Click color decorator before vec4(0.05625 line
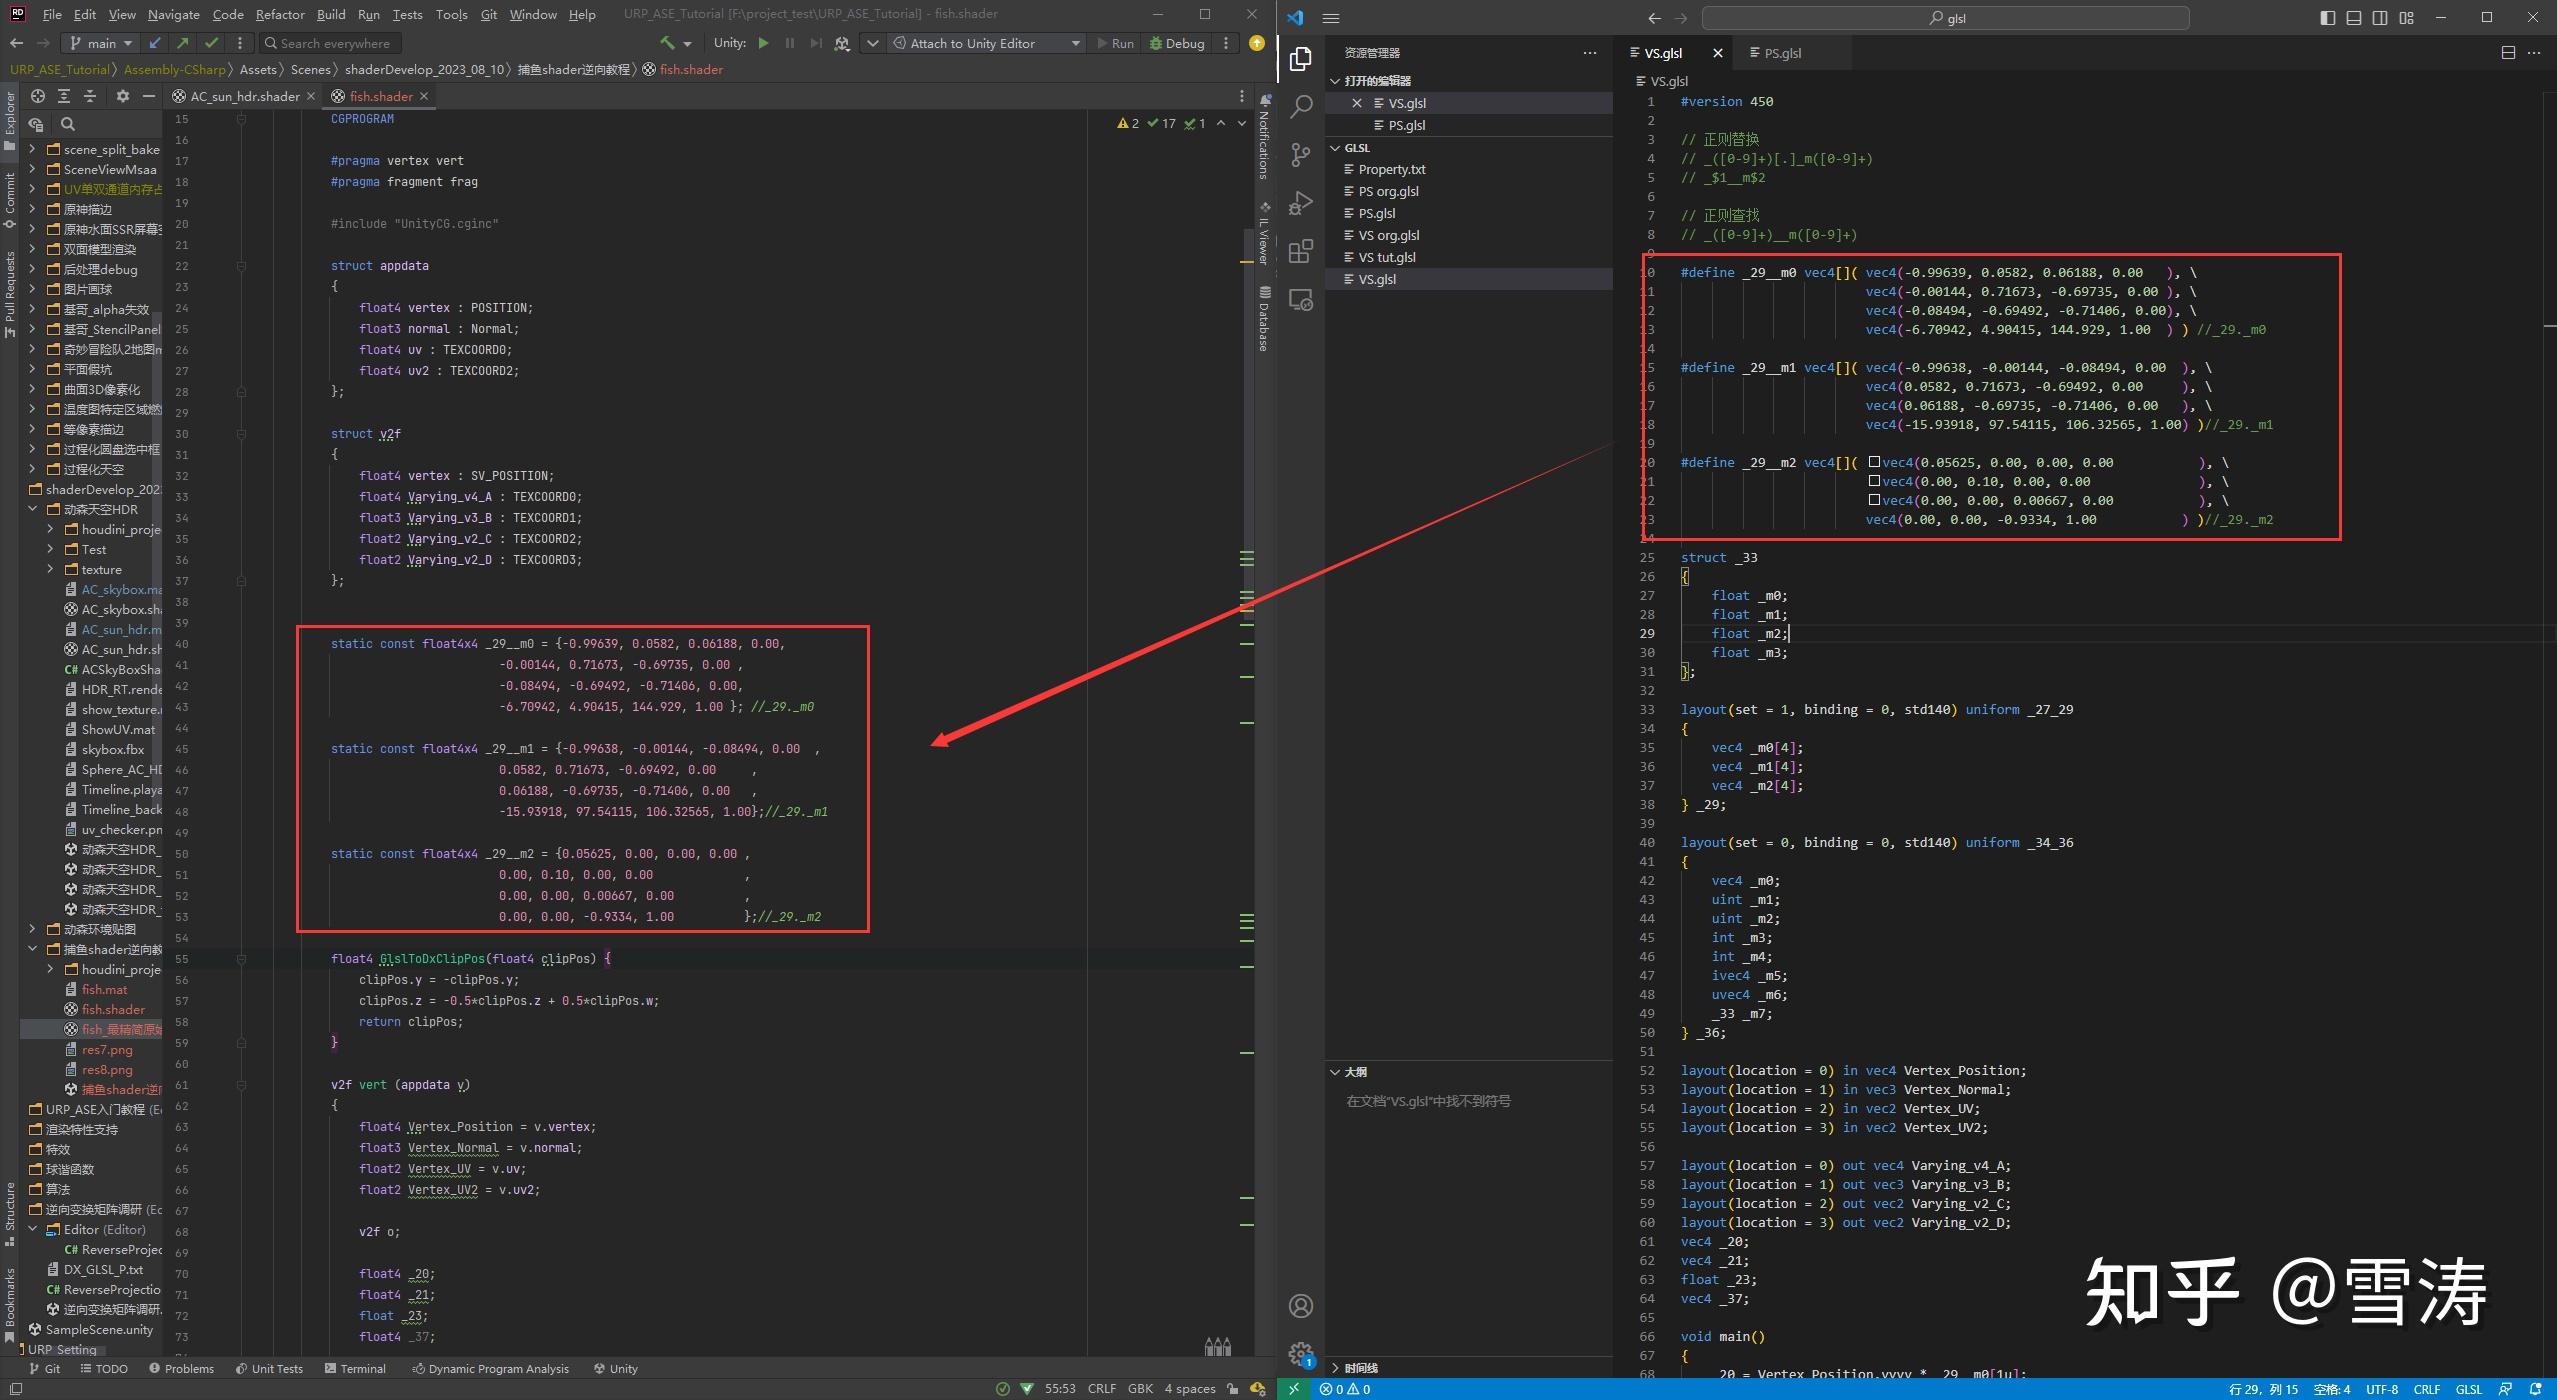 [1874, 462]
